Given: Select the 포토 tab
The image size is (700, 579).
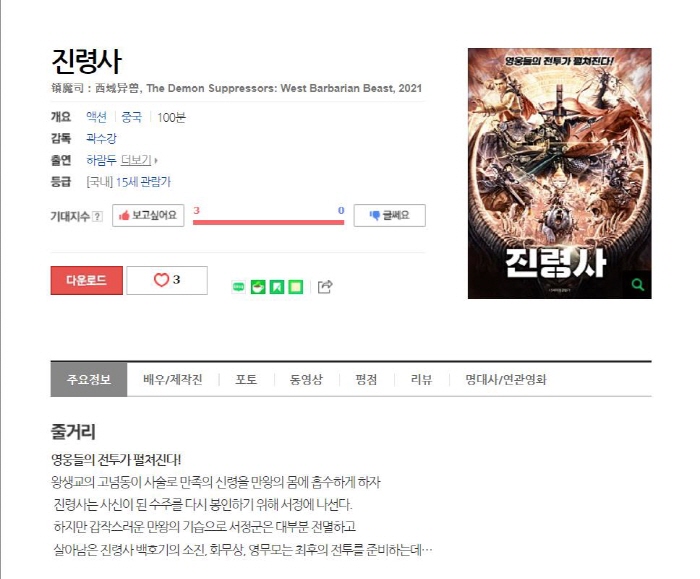Looking at the screenshot, I should pyautogui.click(x=246, y=379).
